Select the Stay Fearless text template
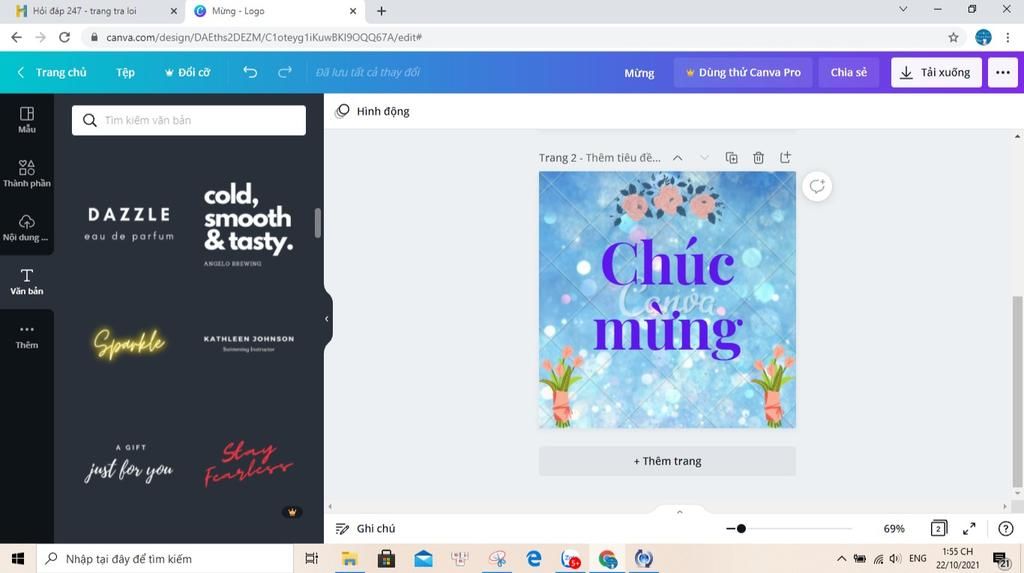Image resolution: width=1024 pixels, height=573 pixels. (248, 463)
